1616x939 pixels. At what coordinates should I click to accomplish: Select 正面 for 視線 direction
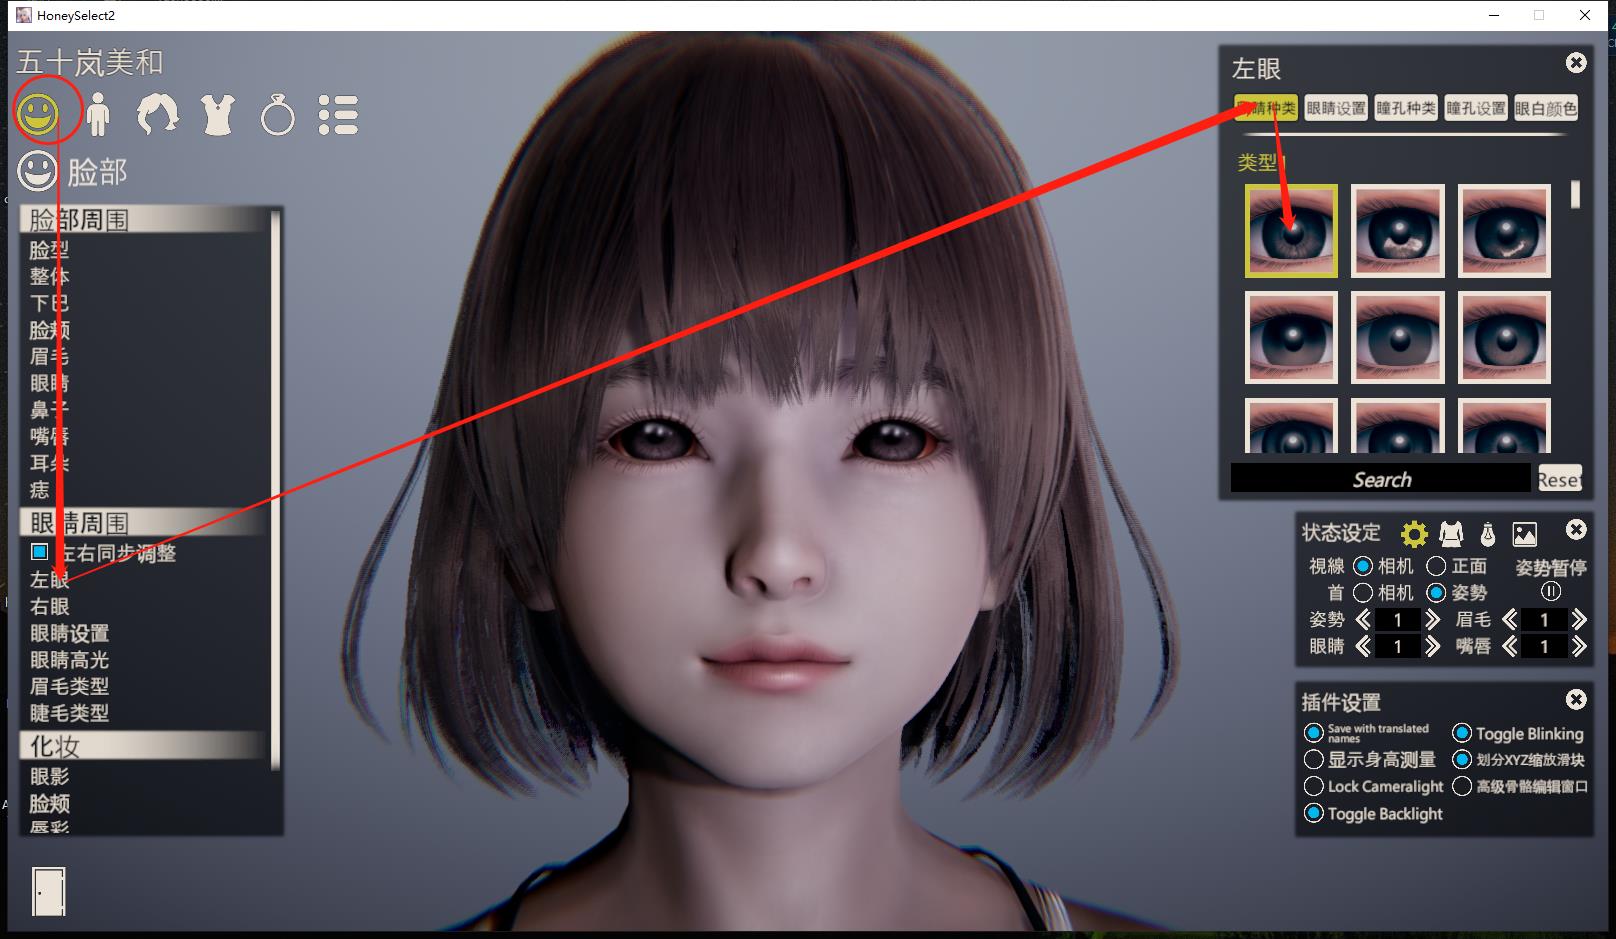tap(1436, 566)
